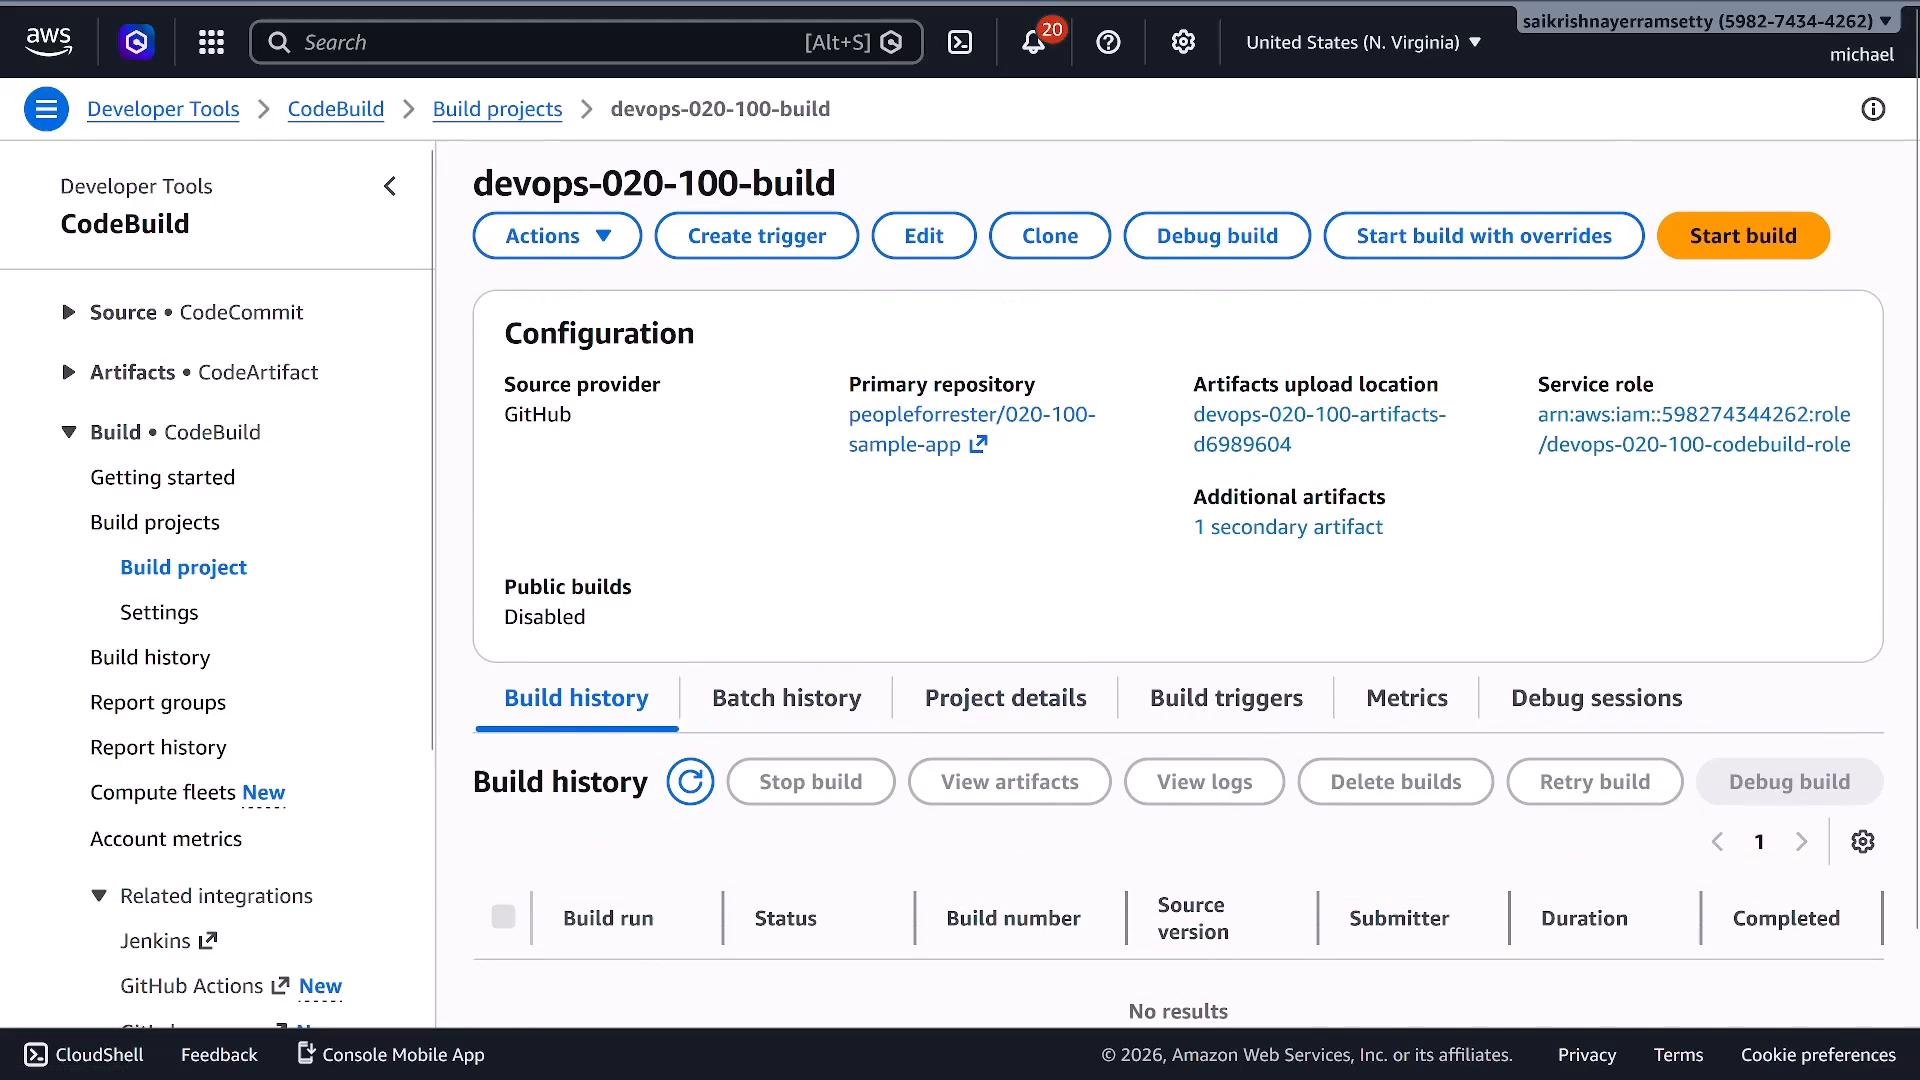Viewport: 1920px width, 1080px height.
Task: Open Cookie preferences in footer
Action: click(1818, 1054)
